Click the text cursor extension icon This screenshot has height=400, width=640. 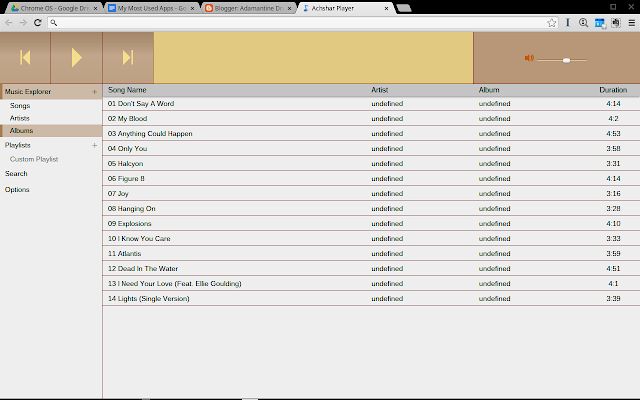click(x=567, y=23)
